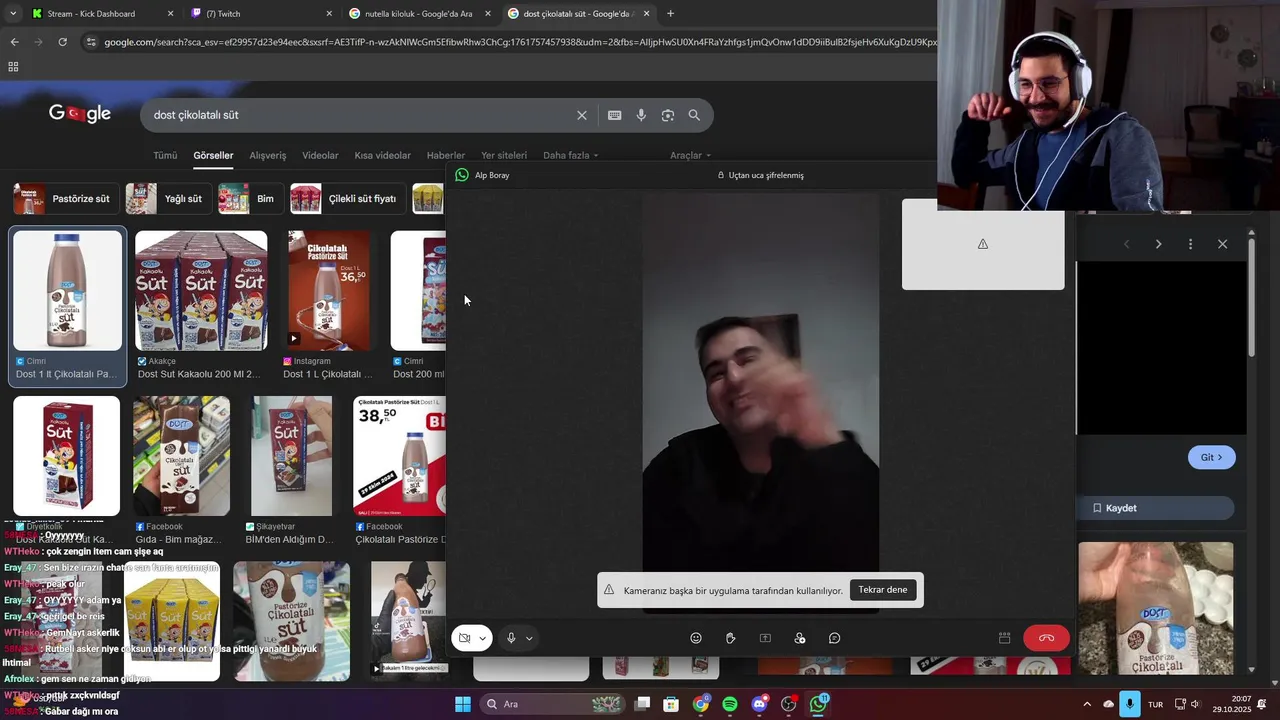The height and width of the screenshot is (720, 1280).
Task: Select the Pastörize süt filter chip
Action: click(65, 198)
